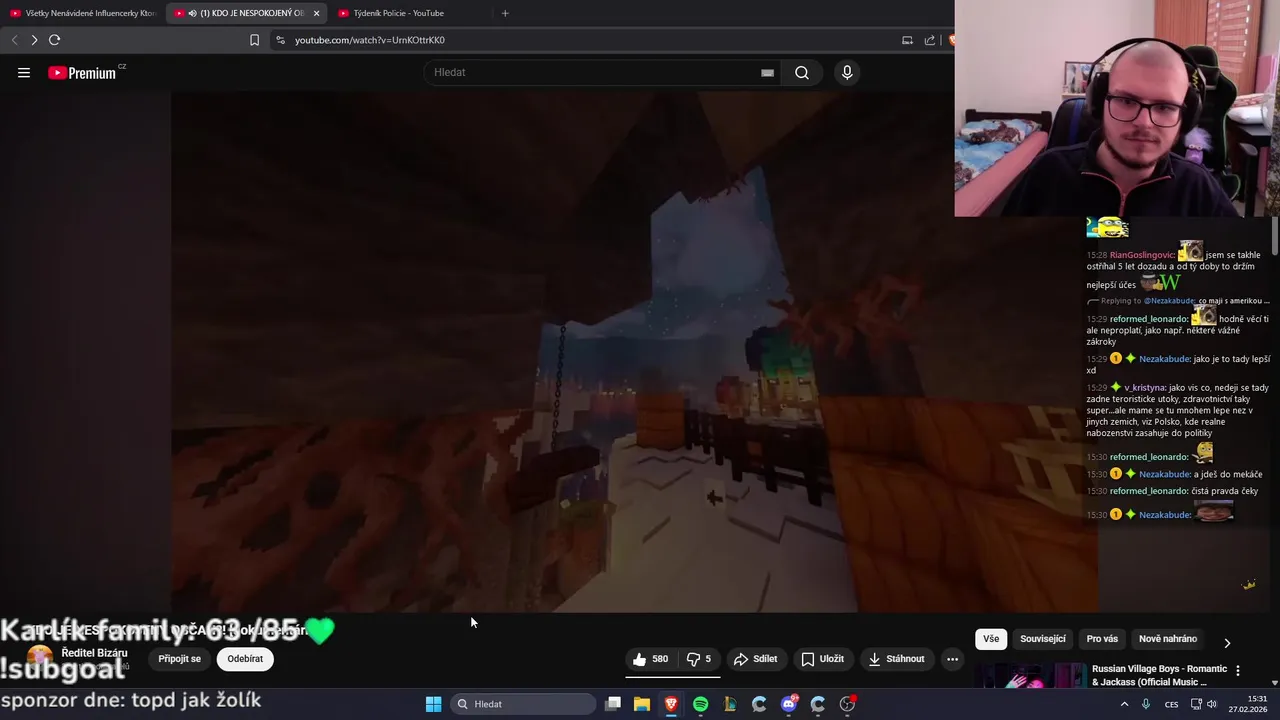Click Připojit se join button

179,659
